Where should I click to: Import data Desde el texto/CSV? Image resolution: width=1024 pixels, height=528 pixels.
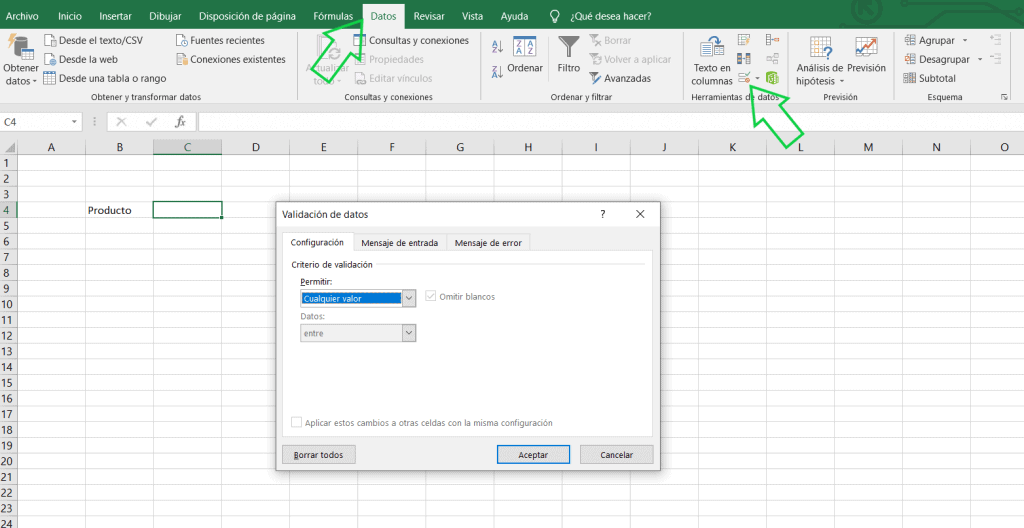pos(93,41)
